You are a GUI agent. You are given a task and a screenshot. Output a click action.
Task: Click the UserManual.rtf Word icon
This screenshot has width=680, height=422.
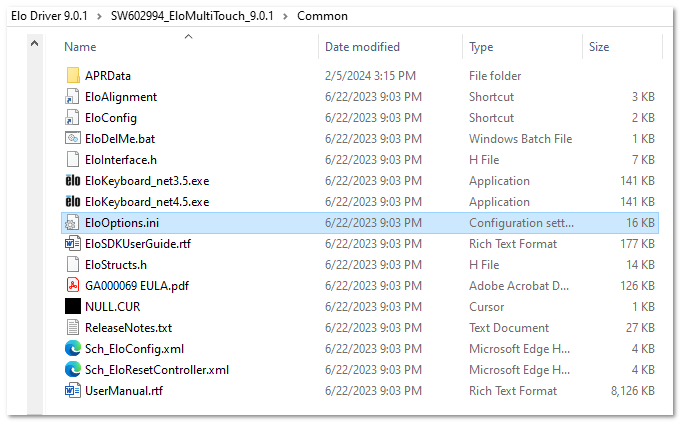[x=72, y=390]
